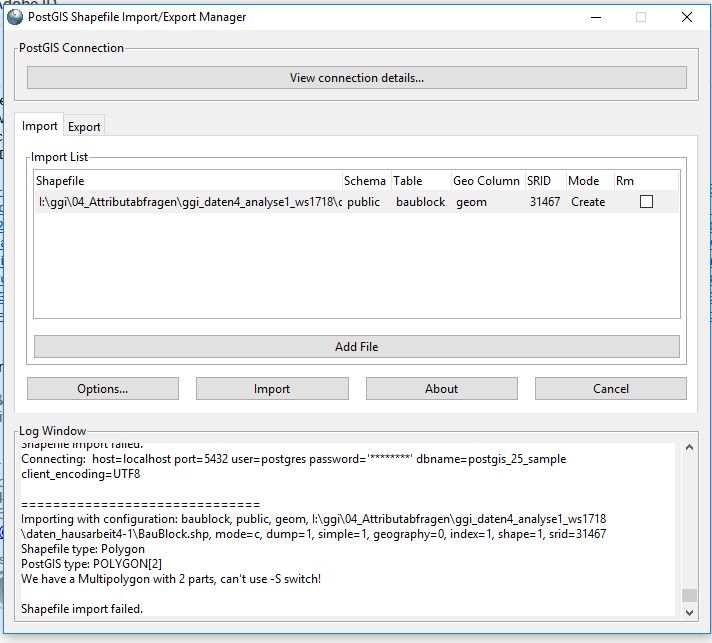
Task: Start the shapefile Import
Action: 272,389
